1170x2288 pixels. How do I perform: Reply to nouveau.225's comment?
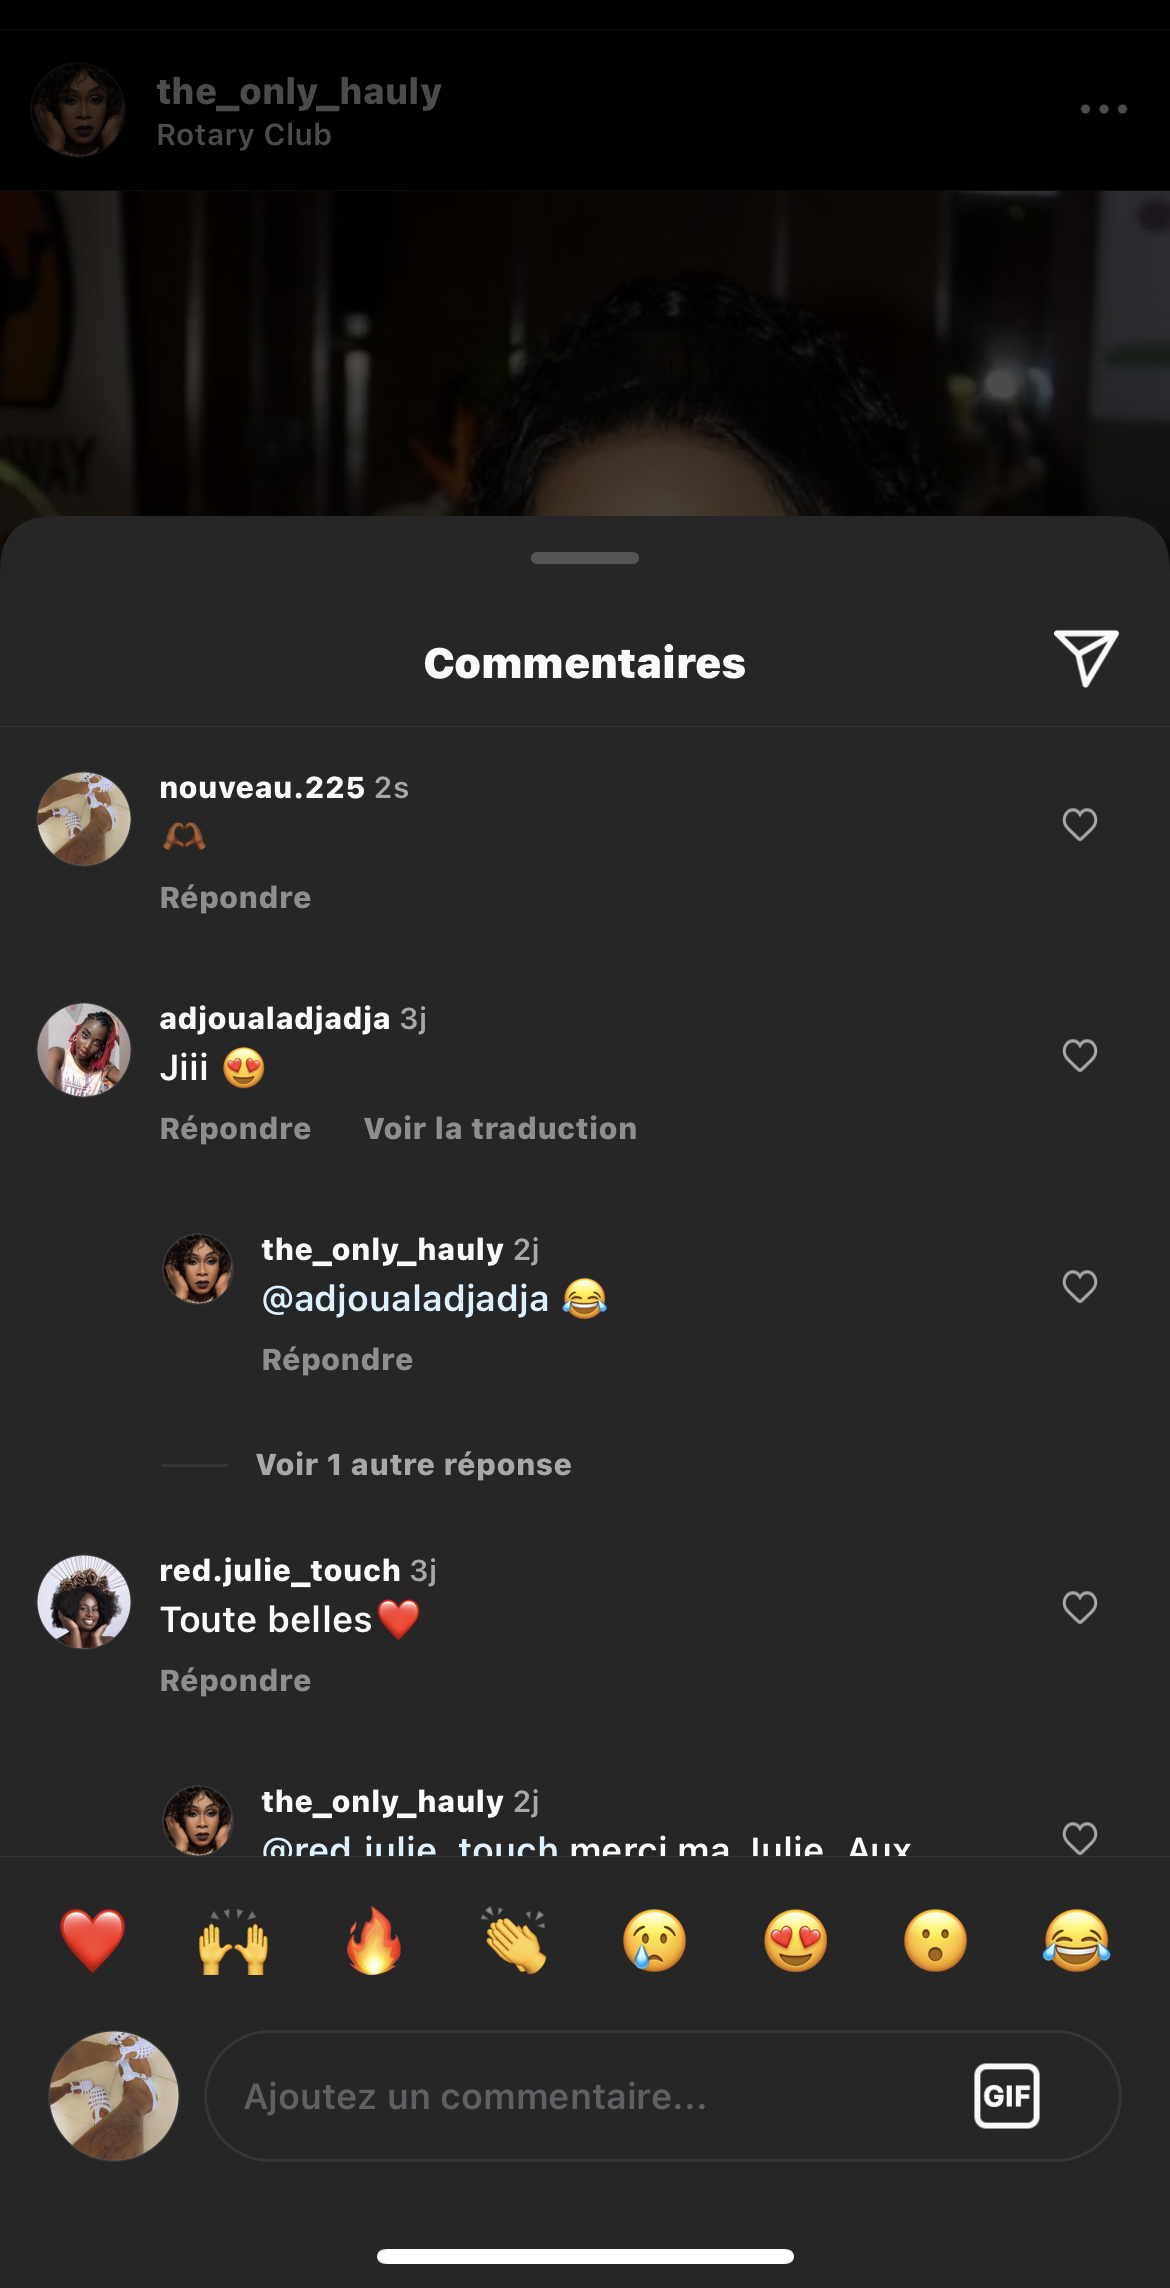(235, 898)
